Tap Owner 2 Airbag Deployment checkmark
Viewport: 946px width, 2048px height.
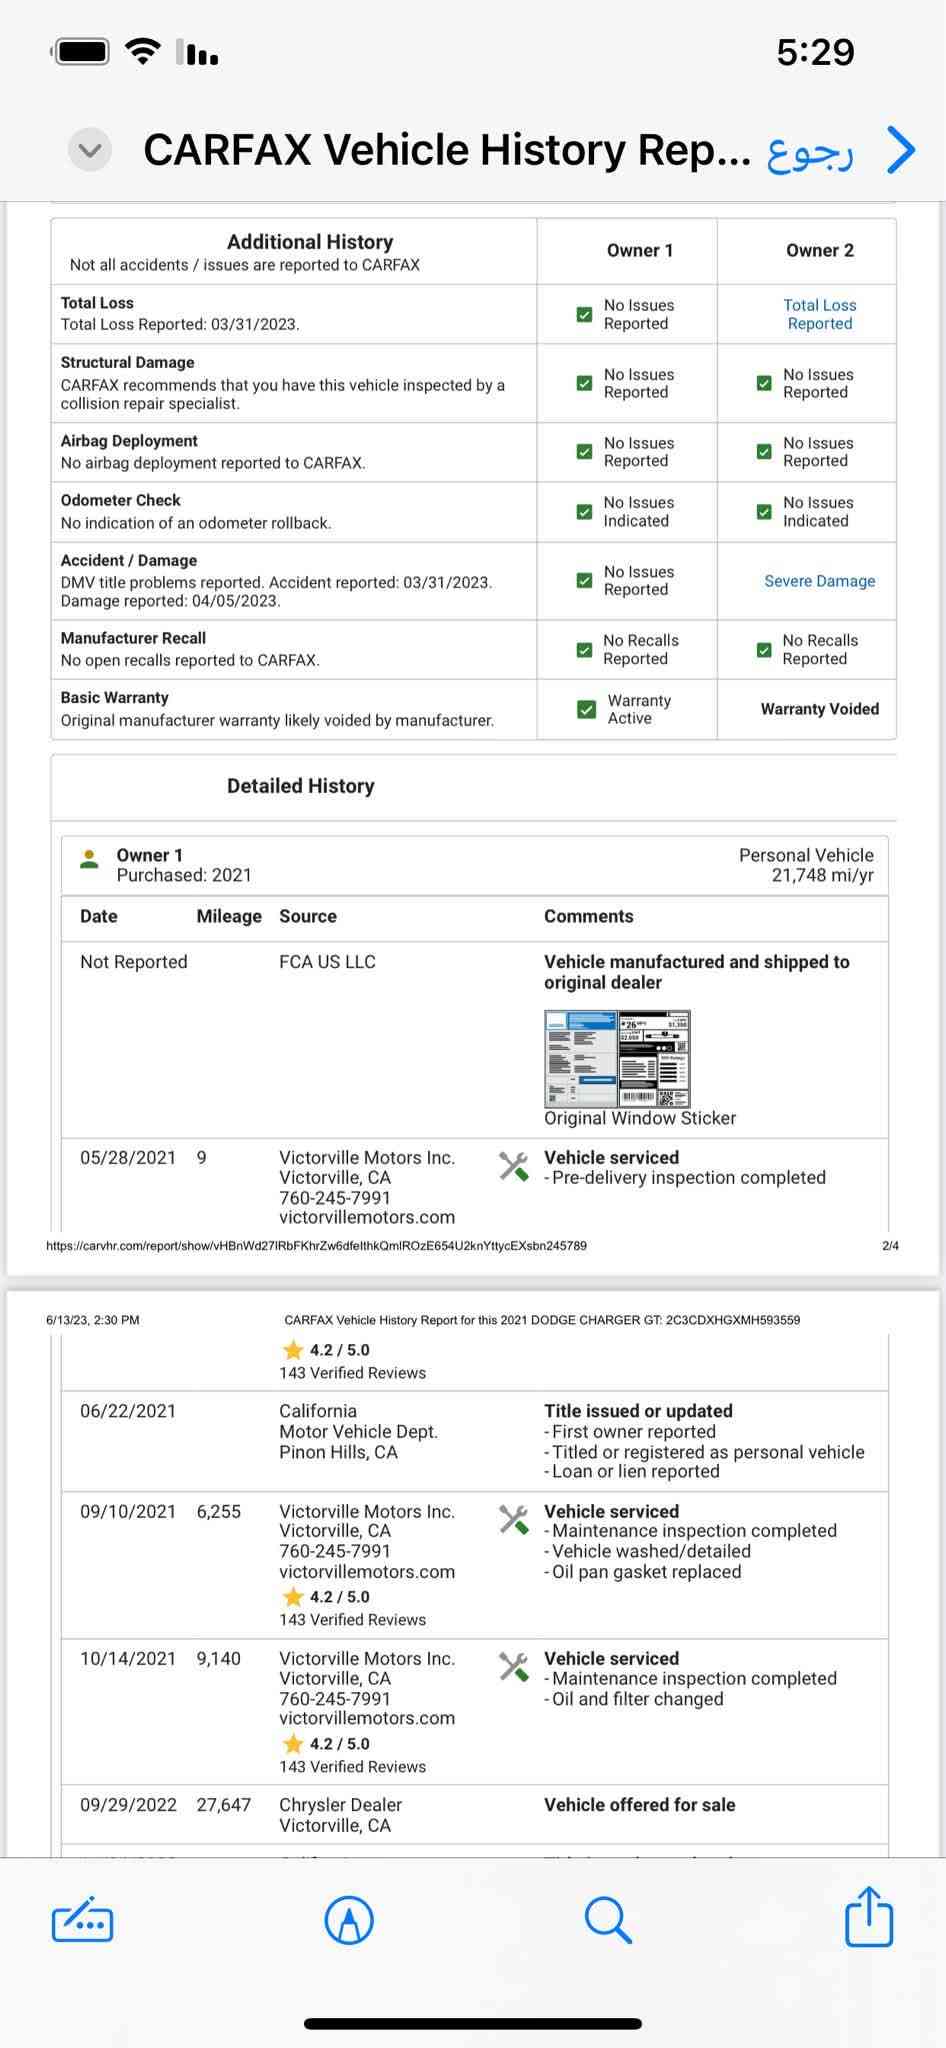click(764, 452)
